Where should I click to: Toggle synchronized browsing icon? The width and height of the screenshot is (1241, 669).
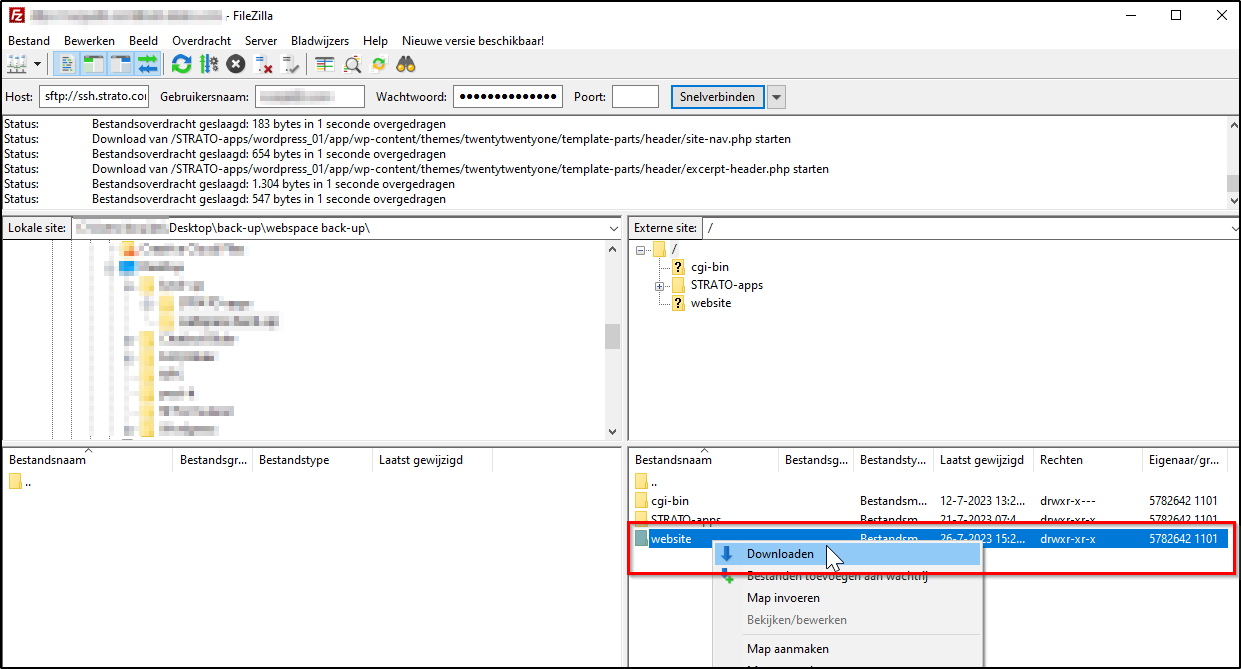tap(379, 64)
